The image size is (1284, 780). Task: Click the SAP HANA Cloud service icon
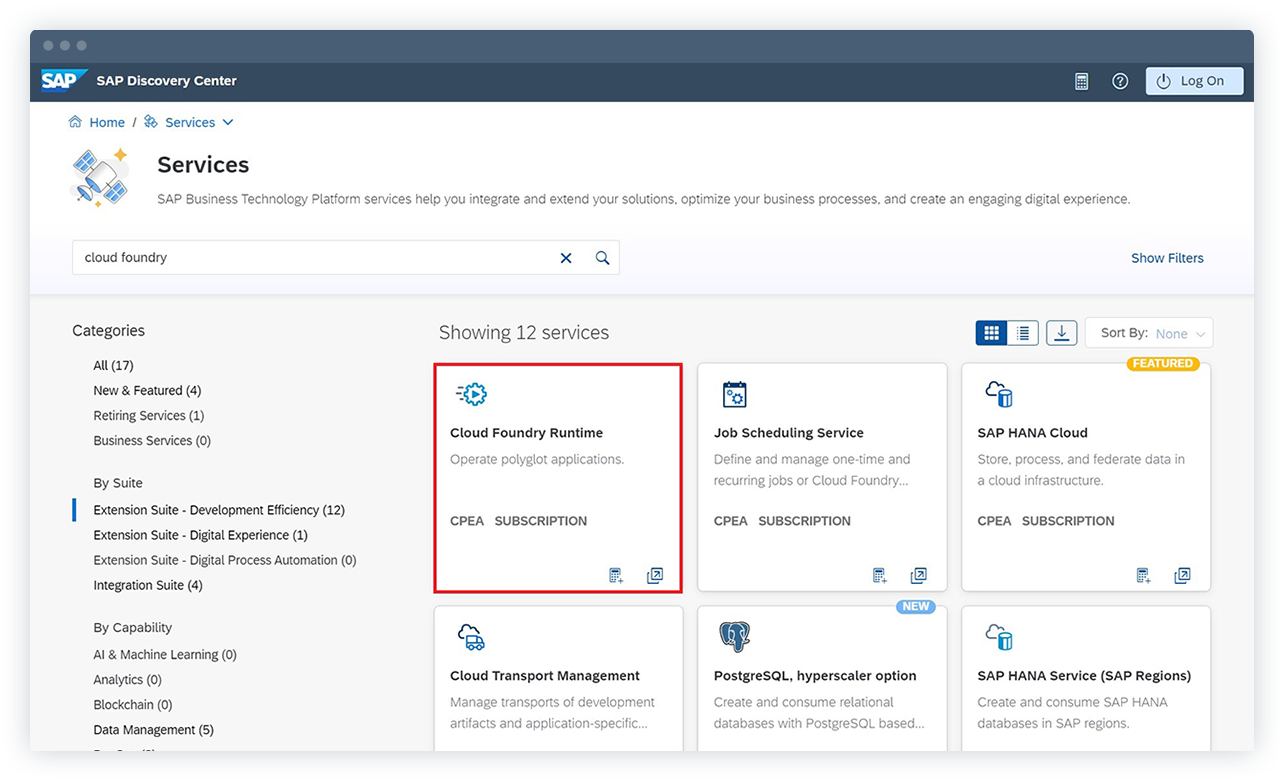pos(999,394)
